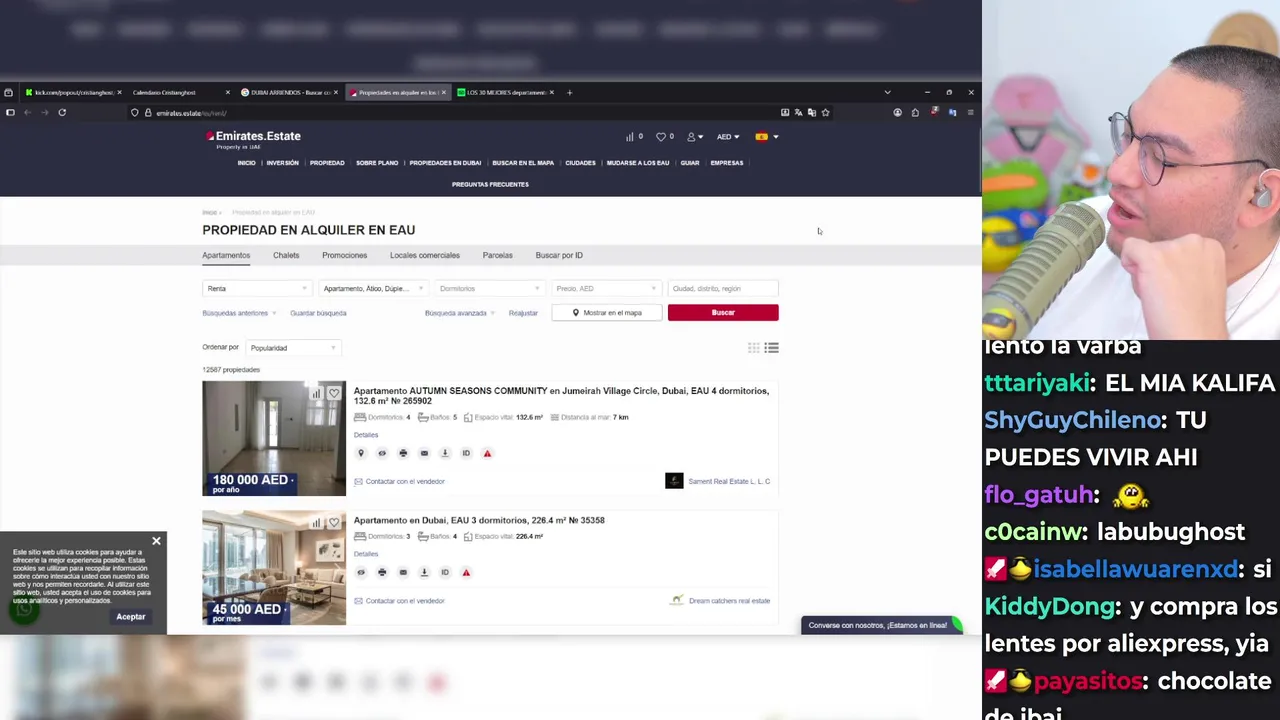
Task: Open the Dormitorios dropdown
Action: pos(490,288)
